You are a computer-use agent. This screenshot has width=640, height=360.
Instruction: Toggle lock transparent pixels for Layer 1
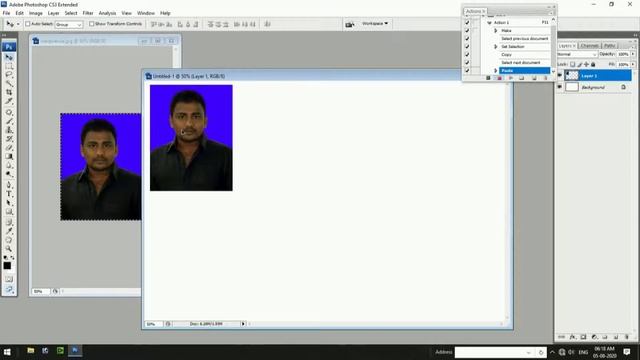point(572,64)
